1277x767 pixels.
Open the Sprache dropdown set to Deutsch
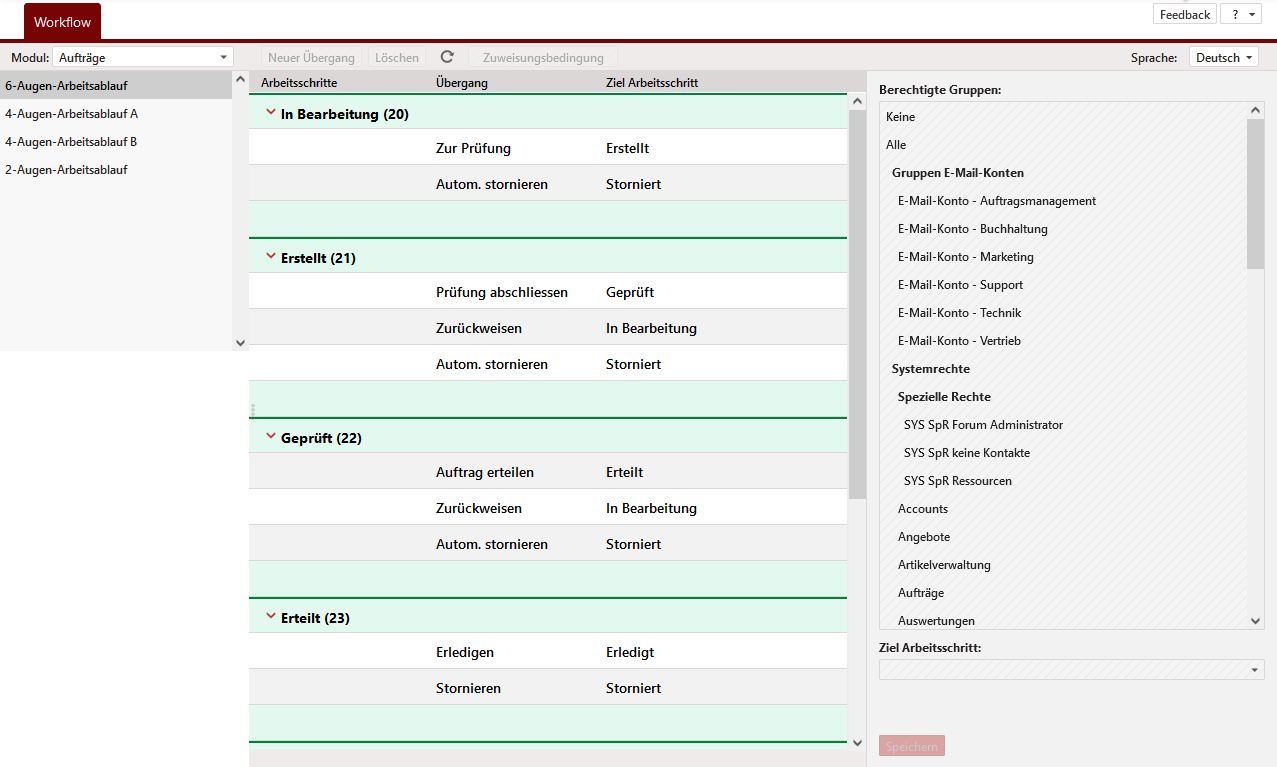coord(1224,58)
